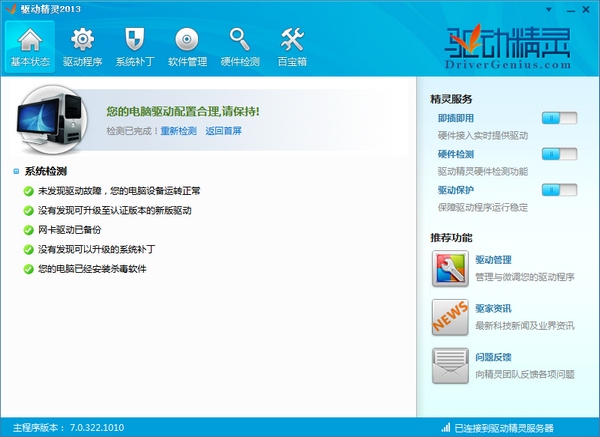This screenshot has width=600, height=437.
Task: Click the 重新检测 link
Action: point(178,131)
